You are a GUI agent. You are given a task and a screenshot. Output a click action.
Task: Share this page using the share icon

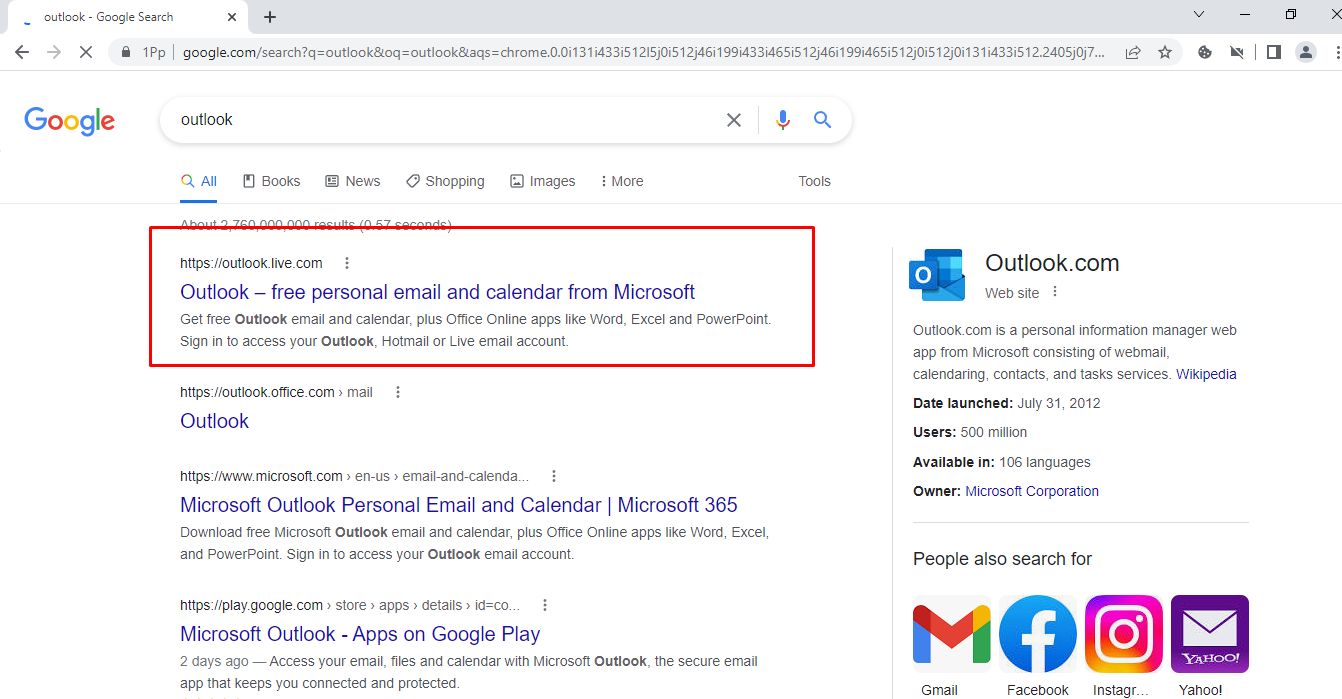(1133, 52)
